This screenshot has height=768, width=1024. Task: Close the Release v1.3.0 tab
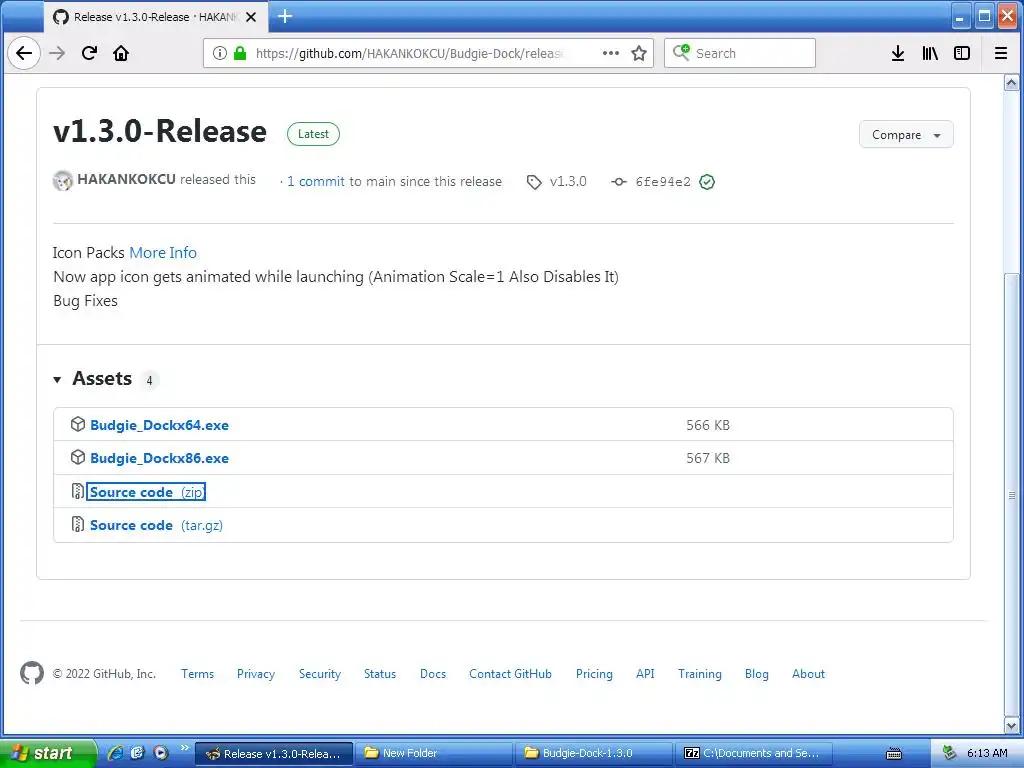point(251,17)
